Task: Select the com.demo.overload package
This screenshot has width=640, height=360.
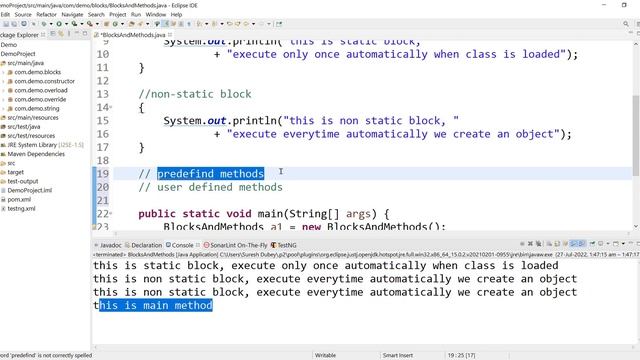Action: point(41,90)
